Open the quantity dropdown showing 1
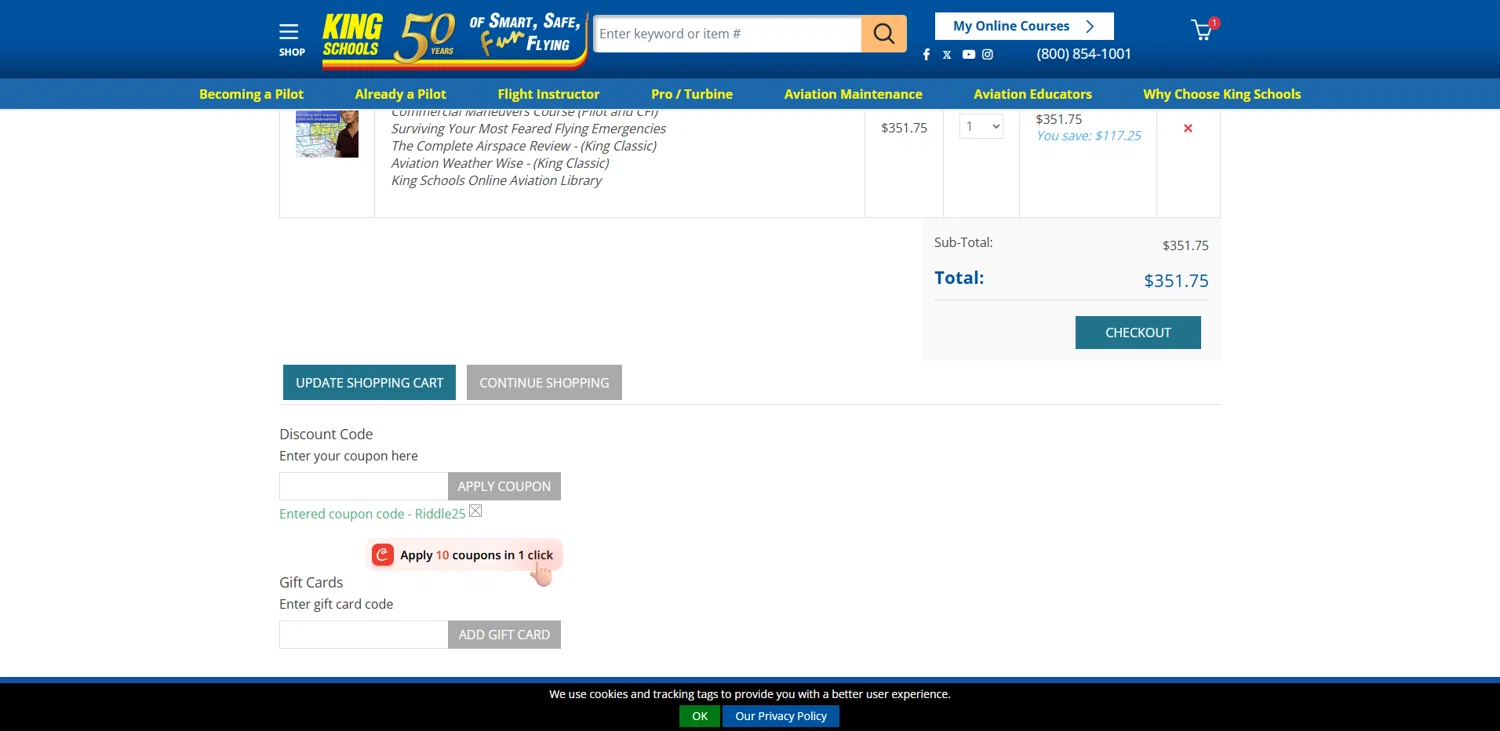The height and width of the screenshot is (731, 1500). pos(981,127)
